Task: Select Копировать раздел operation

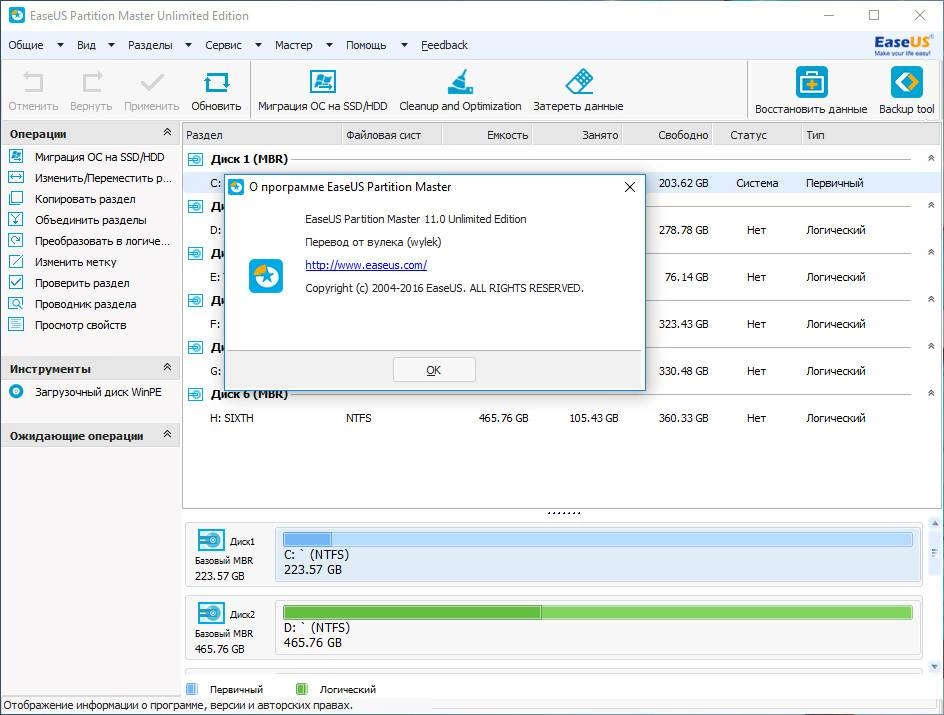Action: (85, 199)
